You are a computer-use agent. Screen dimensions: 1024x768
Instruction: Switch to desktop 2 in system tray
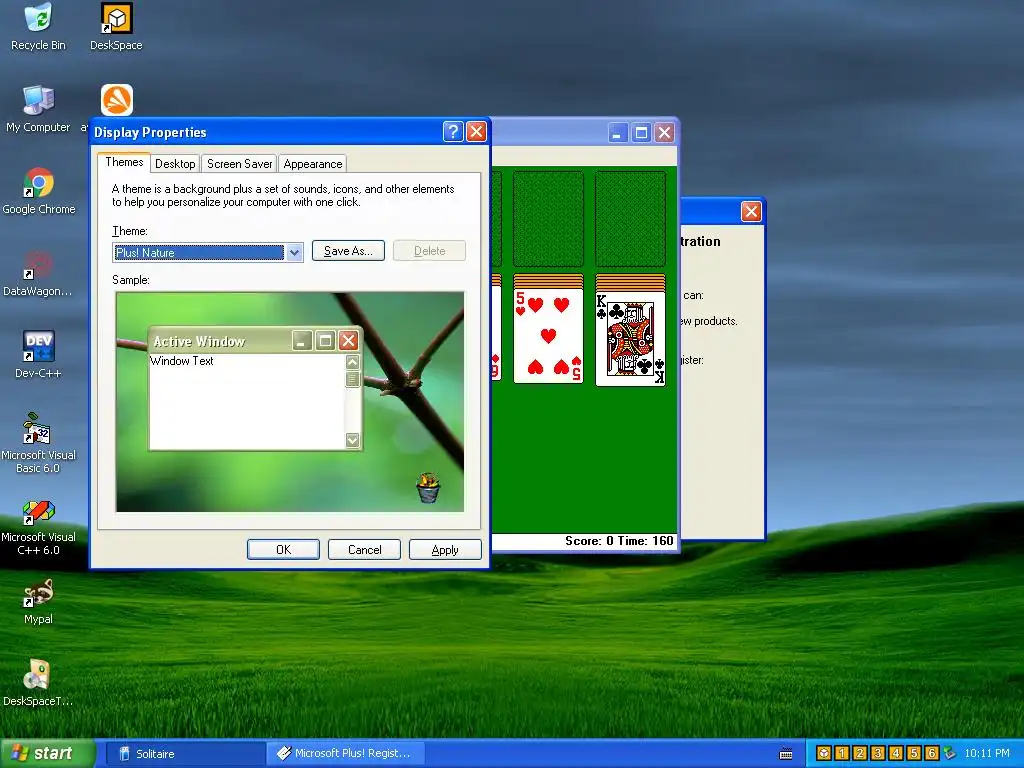click(x=859, y=754)
